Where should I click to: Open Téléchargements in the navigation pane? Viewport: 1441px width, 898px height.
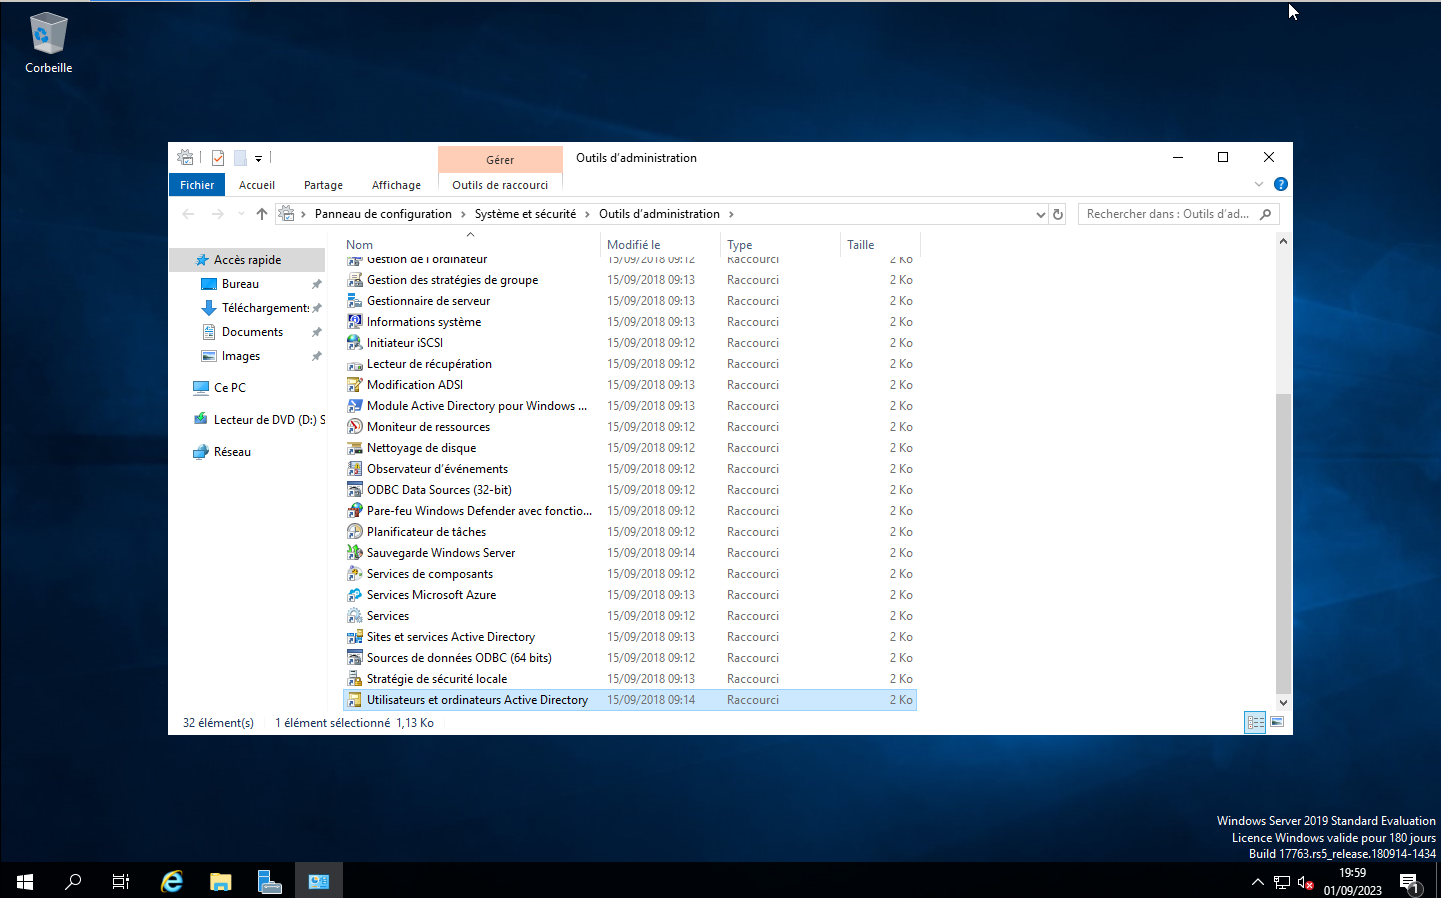[266, 308]
